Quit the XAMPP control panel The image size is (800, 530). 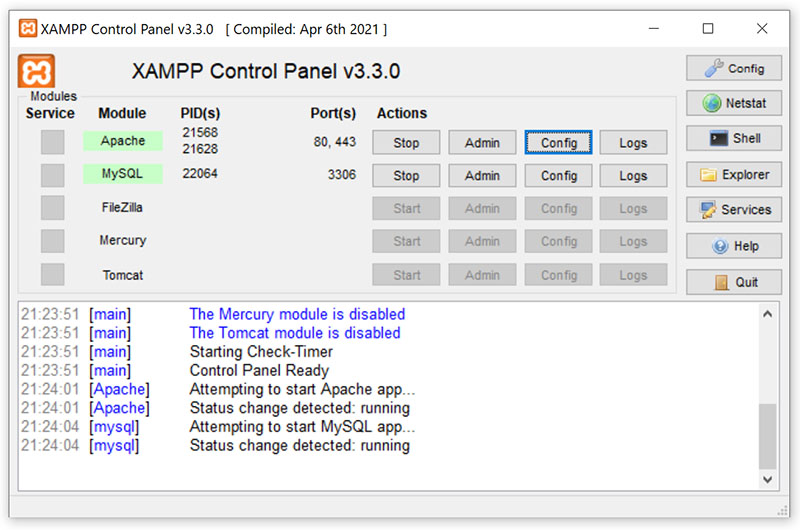(734, 282)
